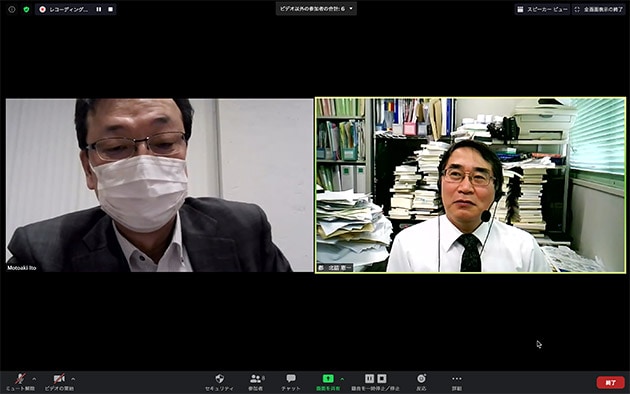630x394 pixels.
Task: Pause recording in the bottom toolbar
Action: (x=369, y=378)
